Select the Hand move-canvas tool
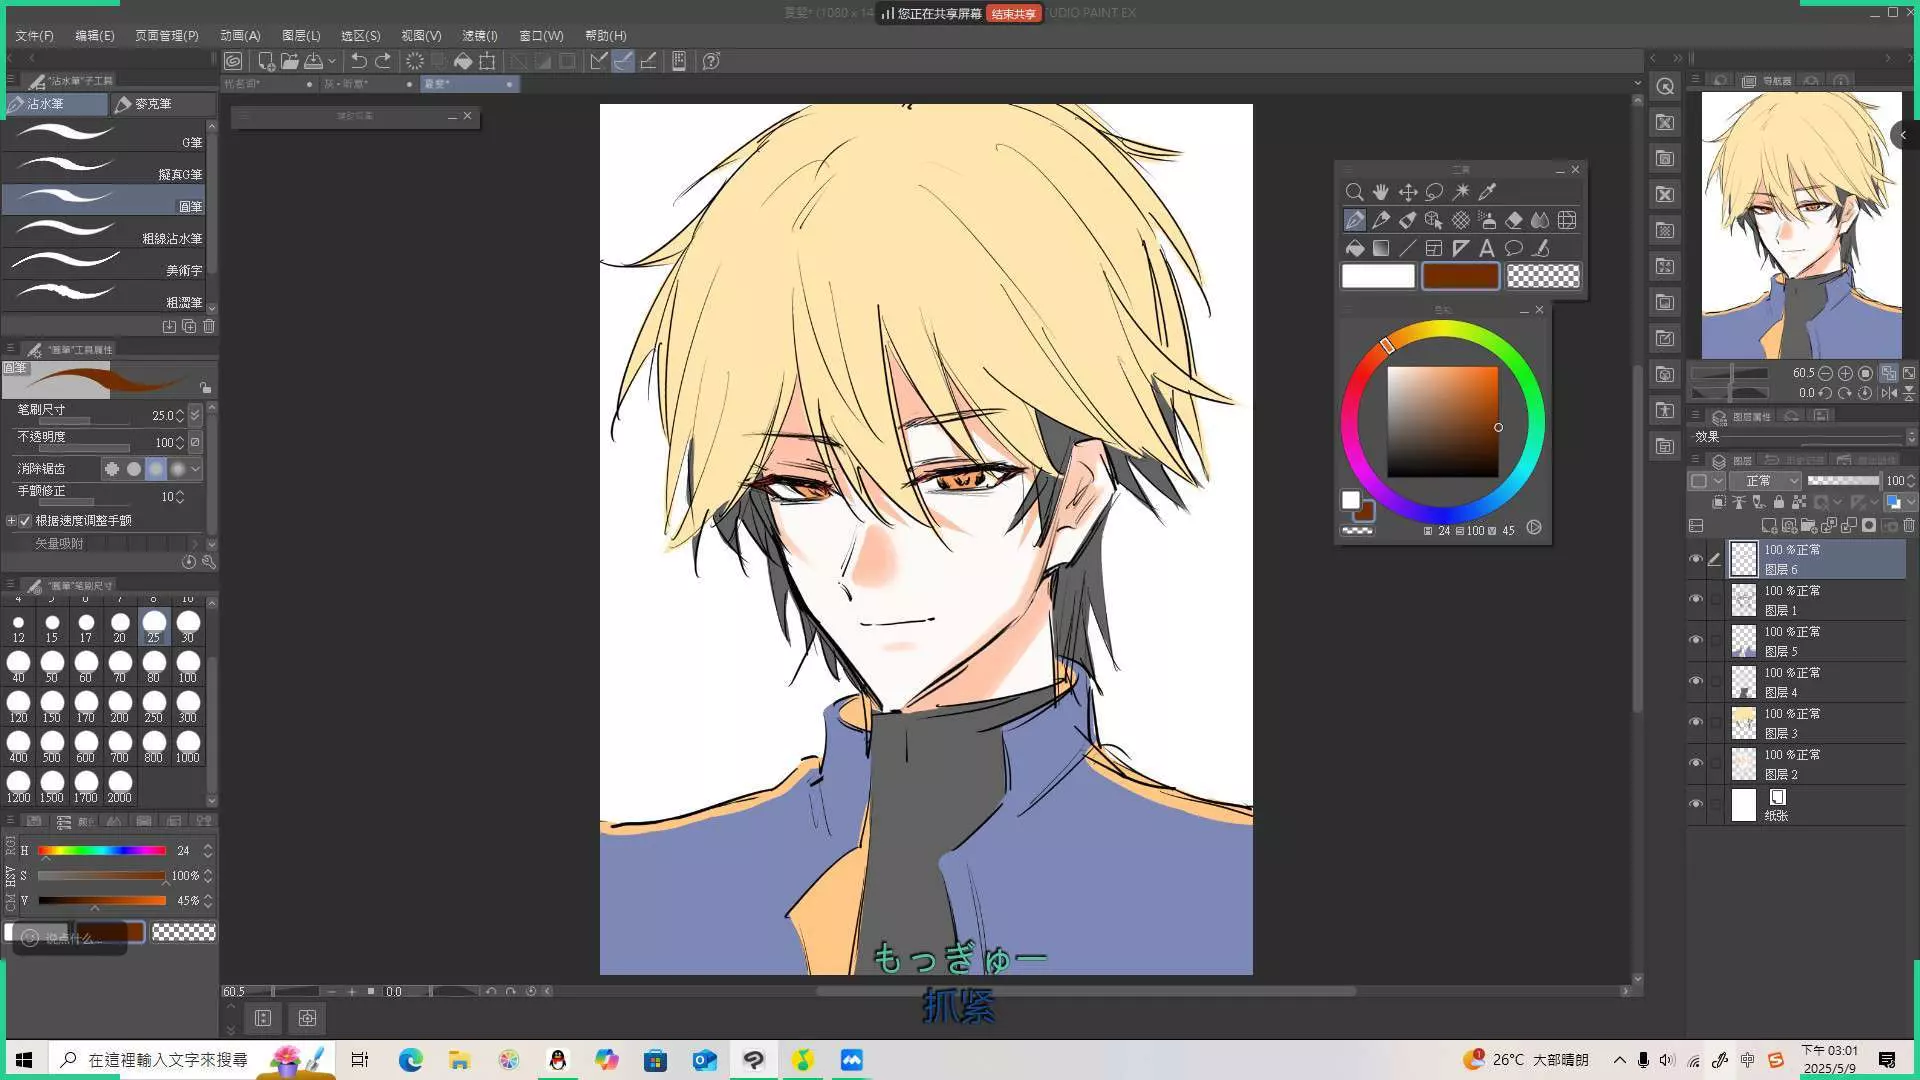This screenshot has height=1080, width=1920. click(x=1381, y=192)
